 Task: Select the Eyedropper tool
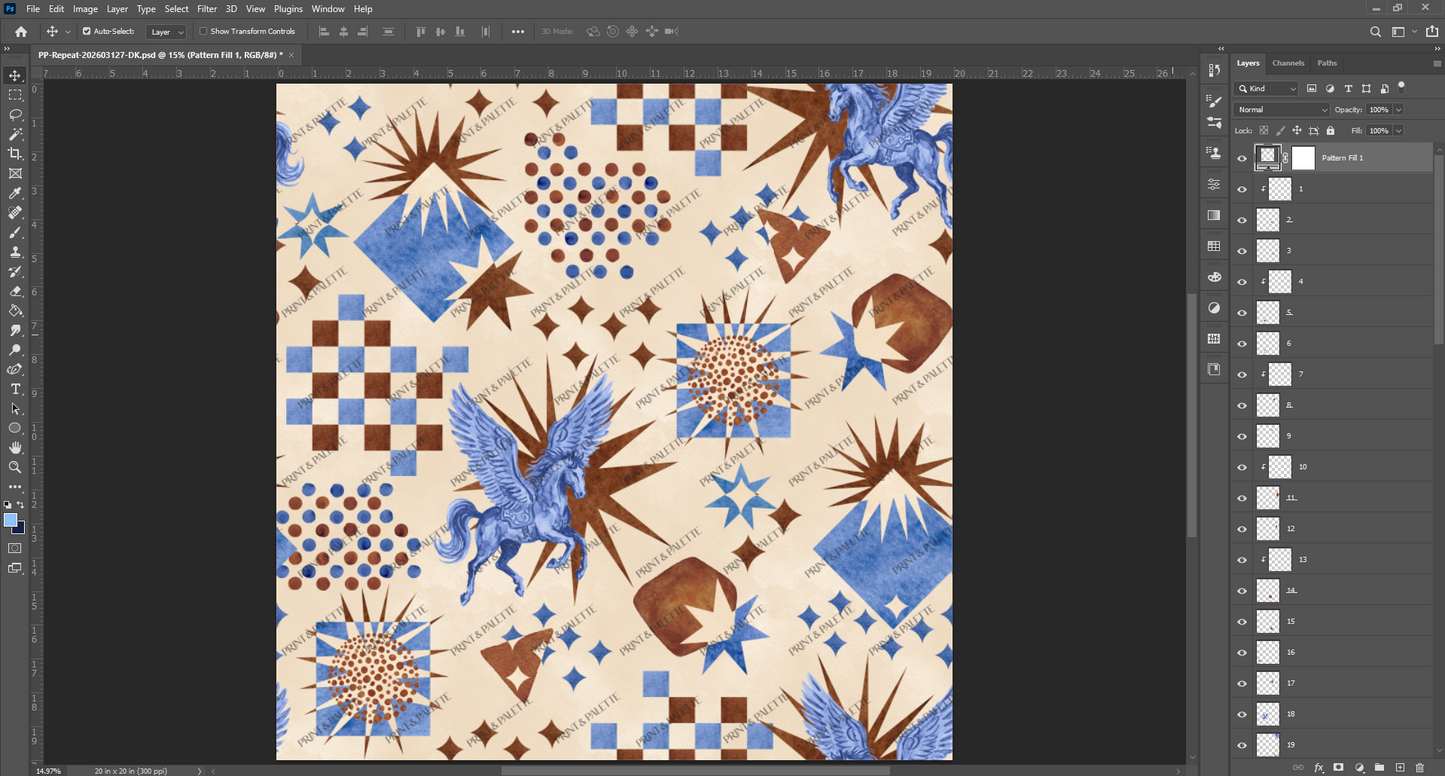[x=15, y=193]
